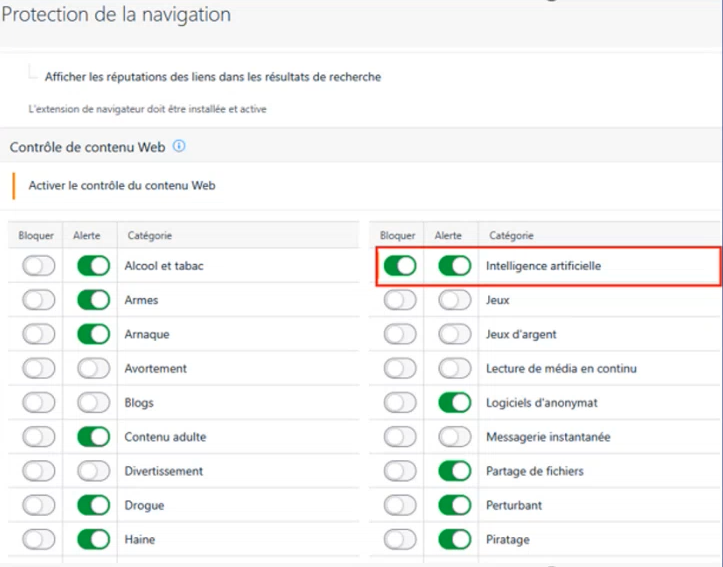
Task: Enable the Alerte switch for Jeux
Action: 454,300
